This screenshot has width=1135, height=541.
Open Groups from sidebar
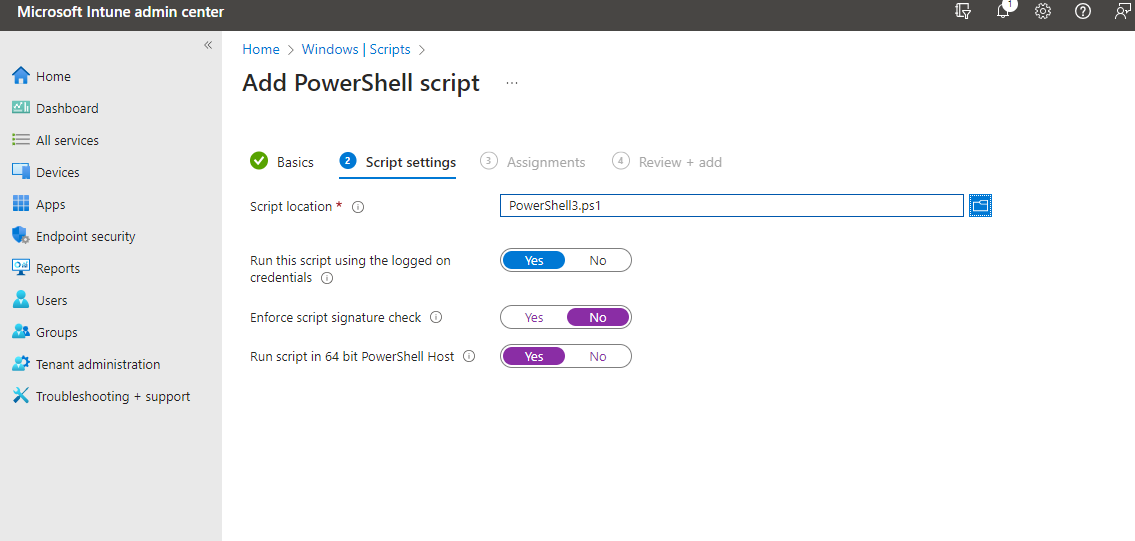(x=56, y=332)
